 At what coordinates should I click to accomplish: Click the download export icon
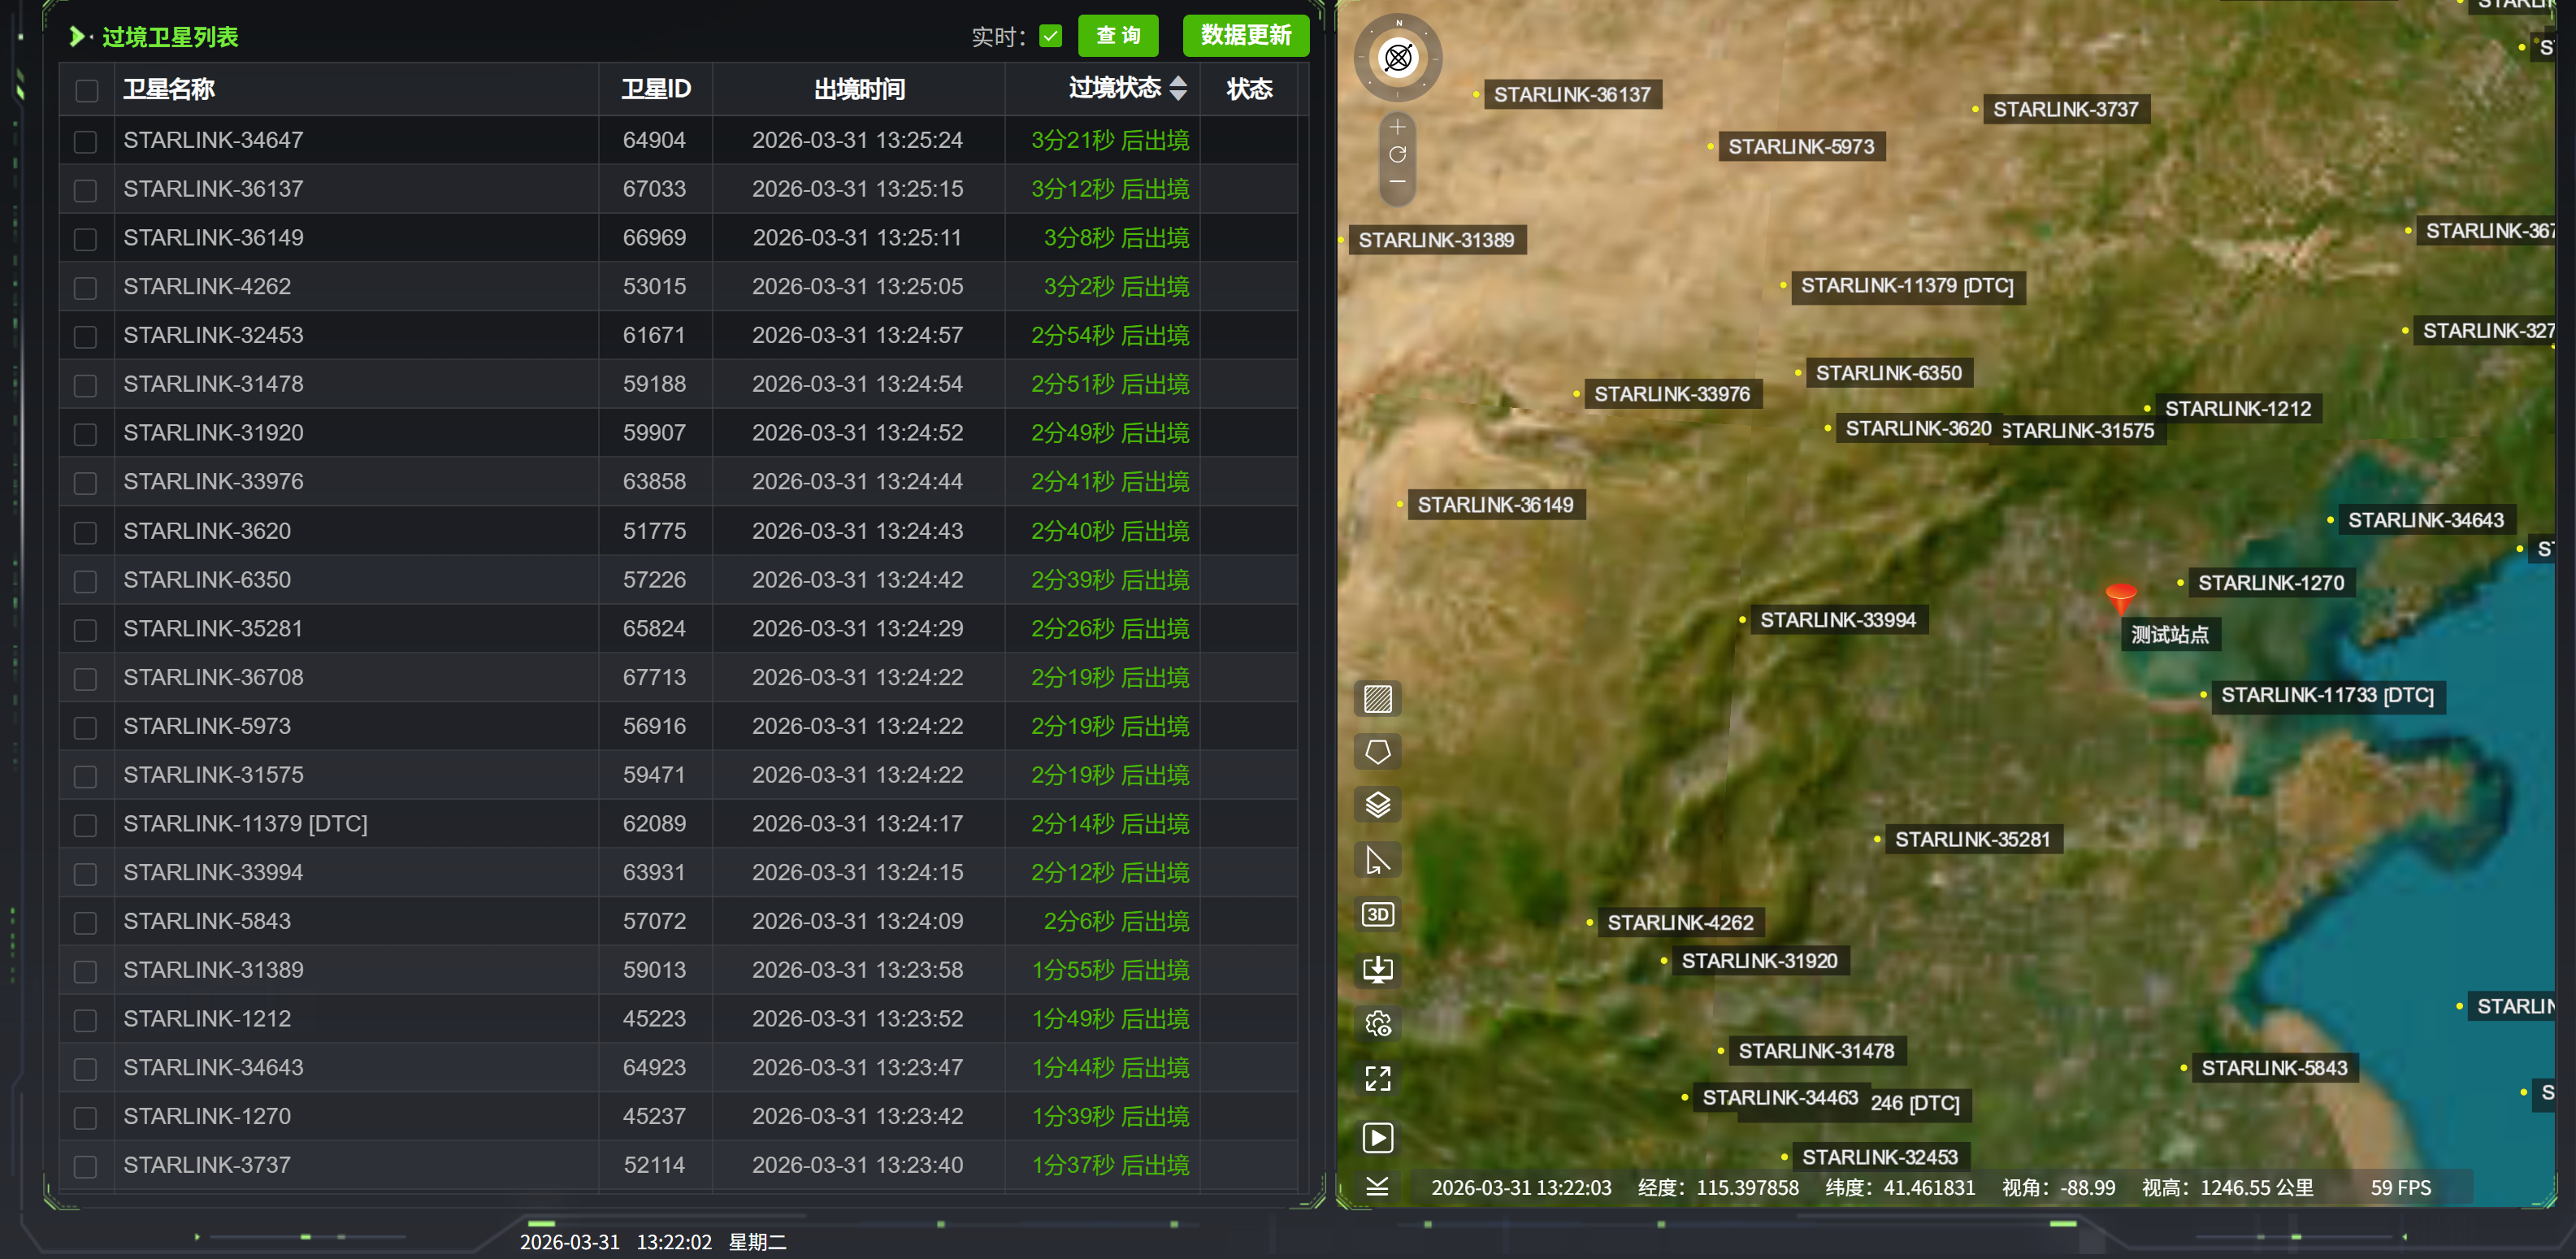point(1377,969)
